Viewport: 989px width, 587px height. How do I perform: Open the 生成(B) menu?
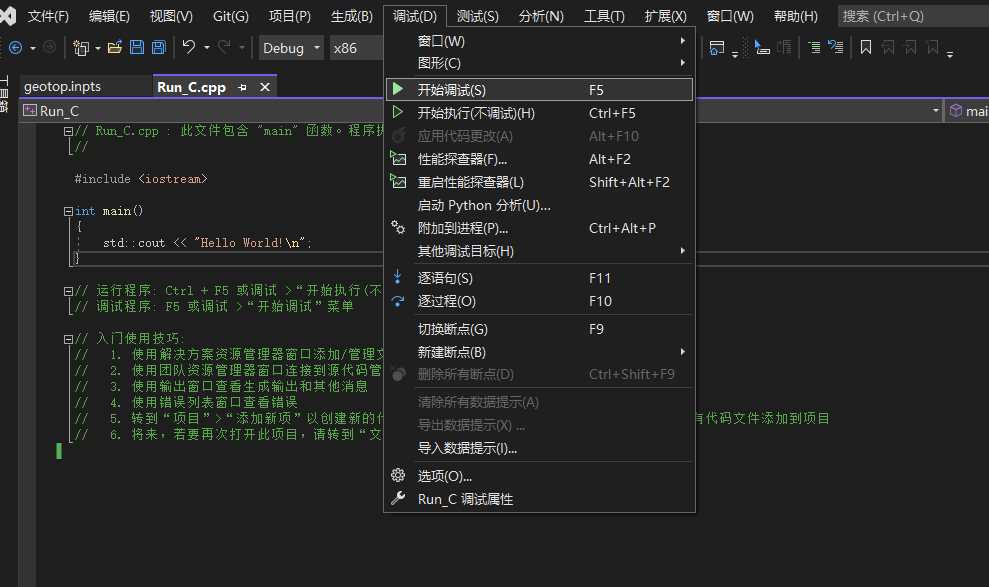351,16
